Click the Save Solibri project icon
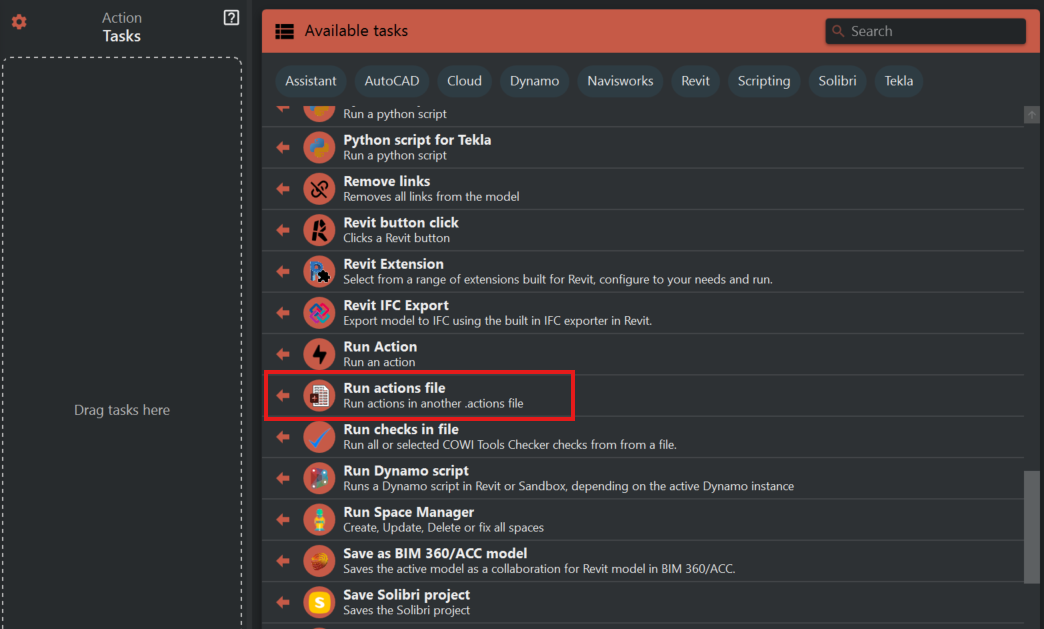 [x=319, y=602]
